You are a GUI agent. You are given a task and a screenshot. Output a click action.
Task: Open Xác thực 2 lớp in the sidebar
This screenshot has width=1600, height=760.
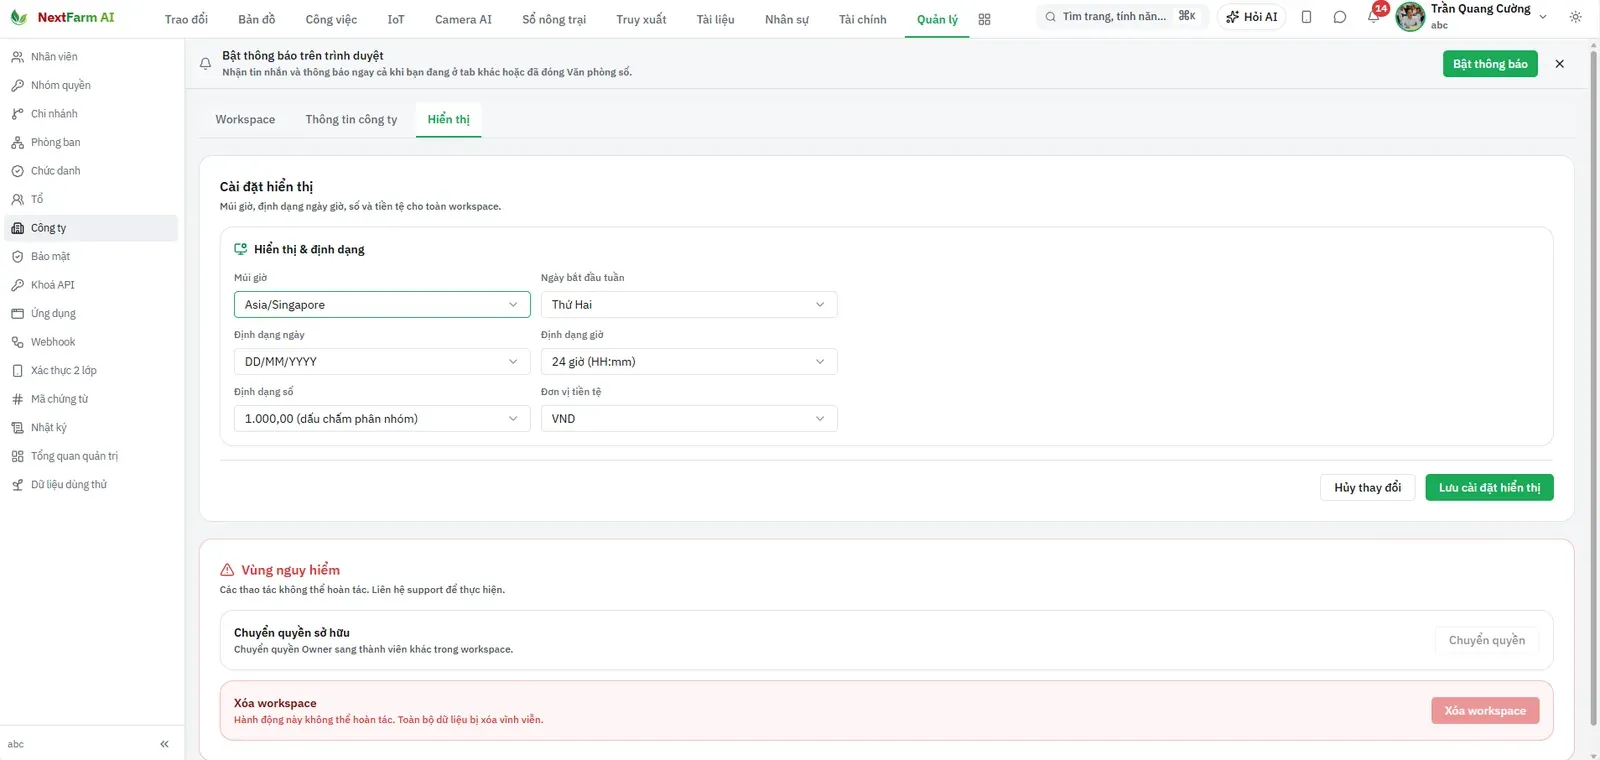(x=91, y=370)
